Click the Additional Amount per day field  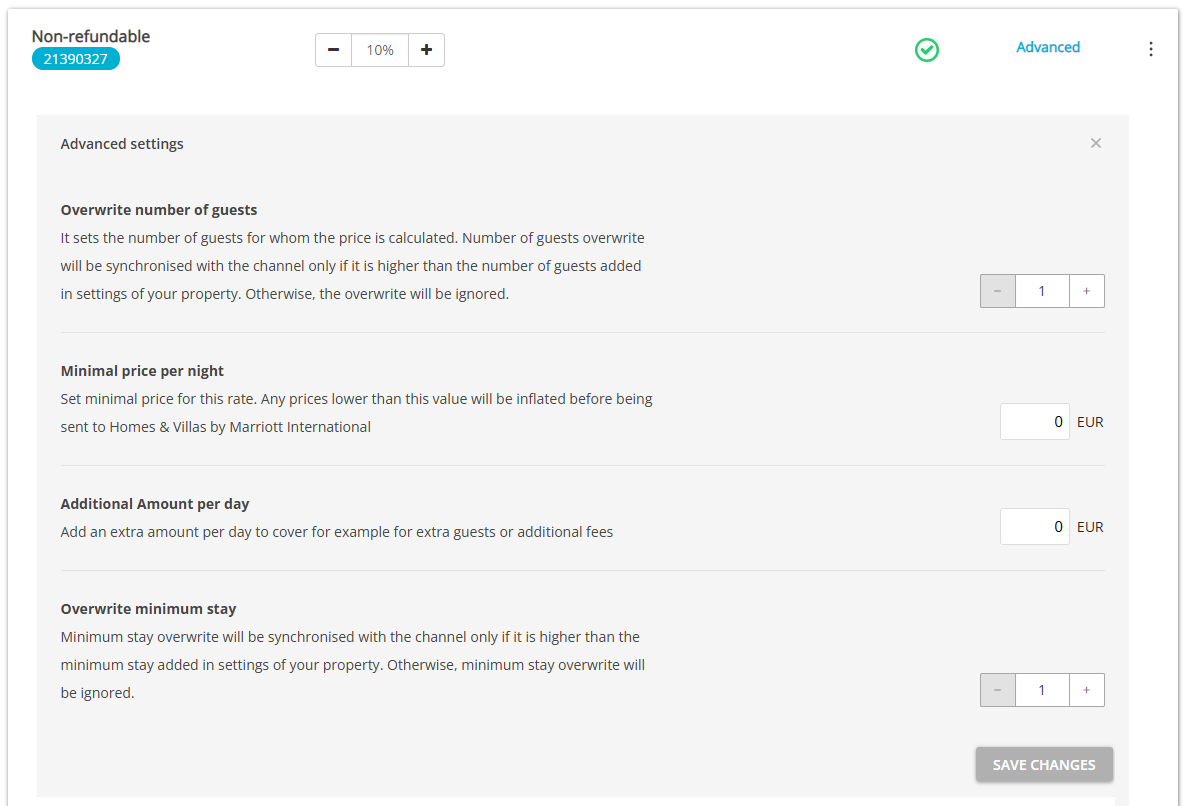[x=1035, y=527]
